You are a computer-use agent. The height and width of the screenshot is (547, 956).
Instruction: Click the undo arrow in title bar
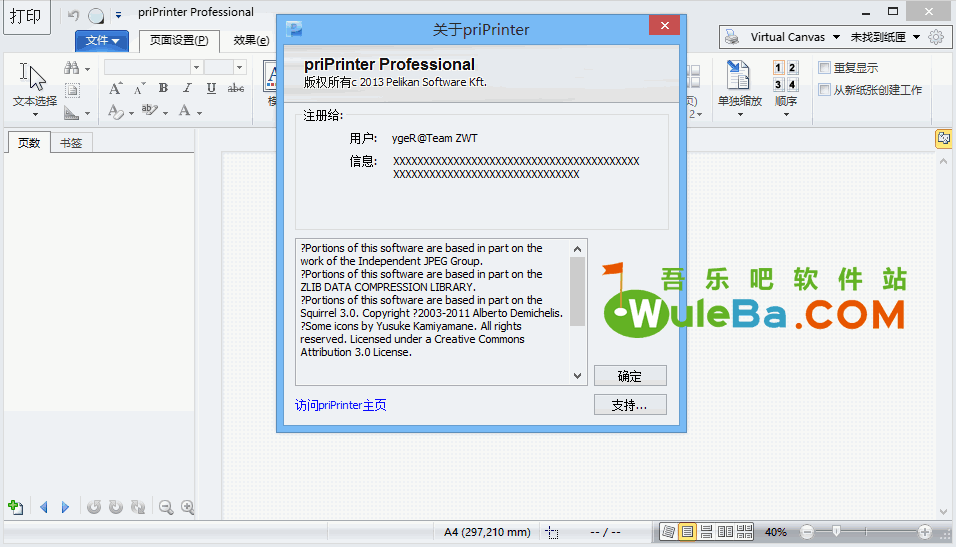(74, 15)
